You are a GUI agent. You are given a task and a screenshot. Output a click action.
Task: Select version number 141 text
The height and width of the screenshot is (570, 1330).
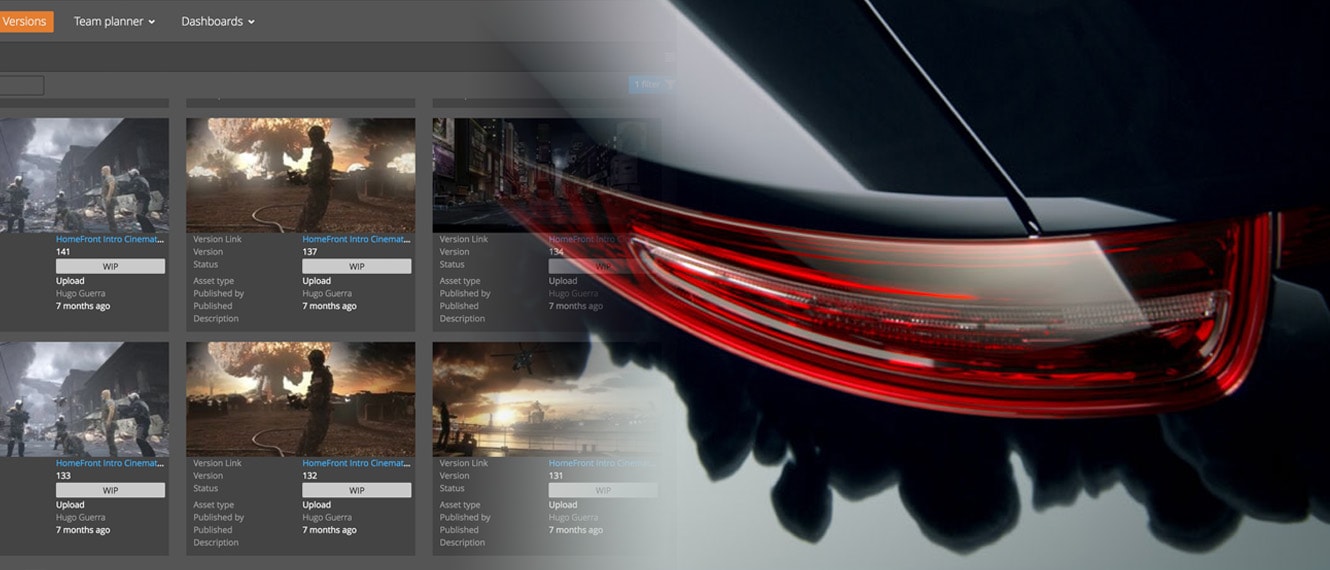[x=63, y=252]
